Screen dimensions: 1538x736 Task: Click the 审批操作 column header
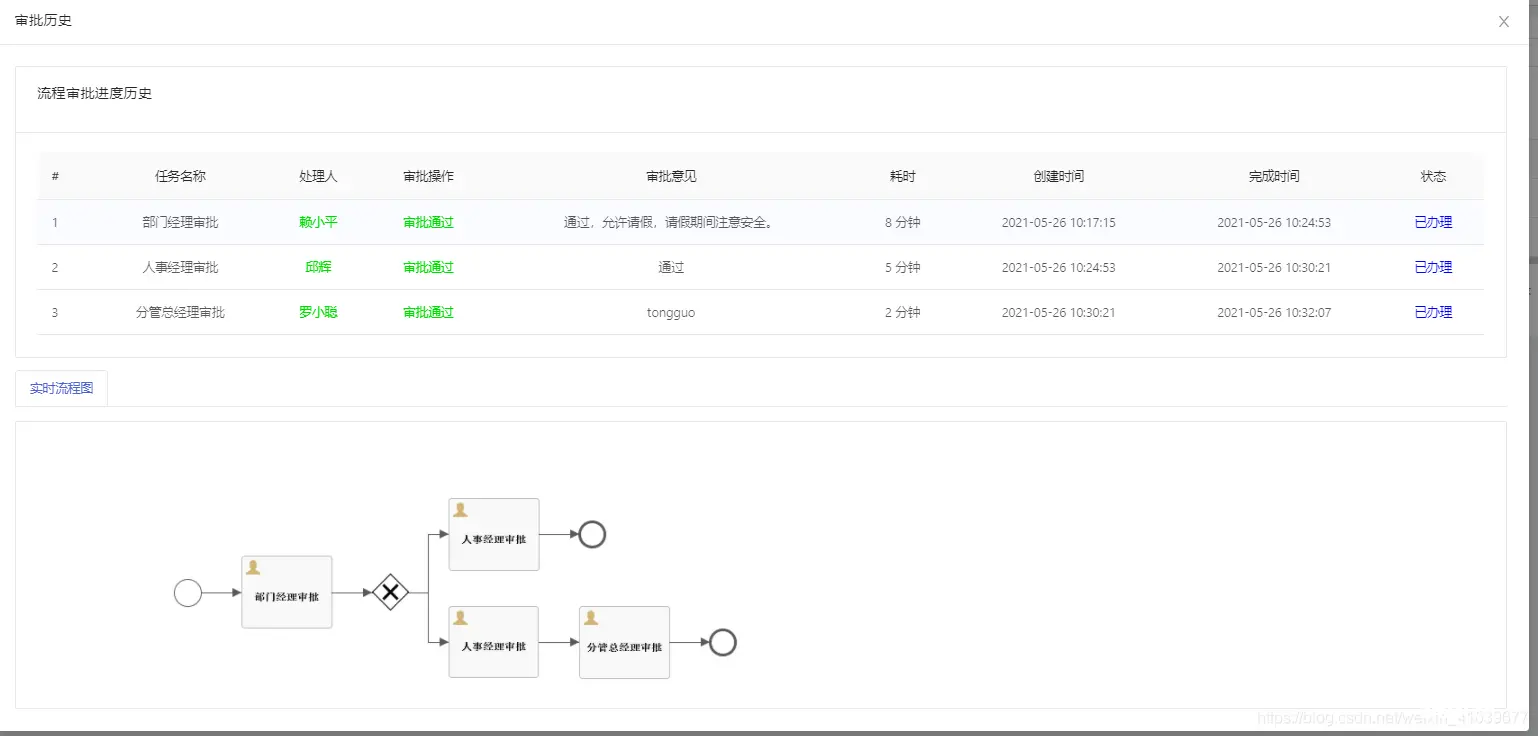(x=428, y=176)
